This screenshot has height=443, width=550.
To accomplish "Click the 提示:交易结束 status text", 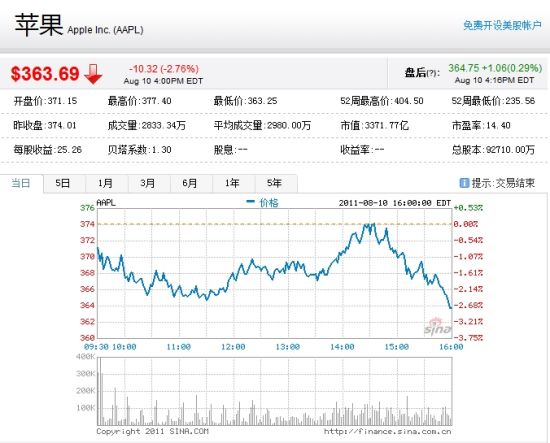I will (x=503, y=183).
